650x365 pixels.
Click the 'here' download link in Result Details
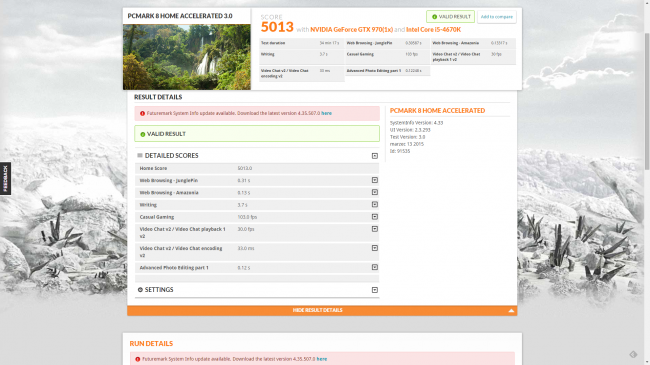326,113
